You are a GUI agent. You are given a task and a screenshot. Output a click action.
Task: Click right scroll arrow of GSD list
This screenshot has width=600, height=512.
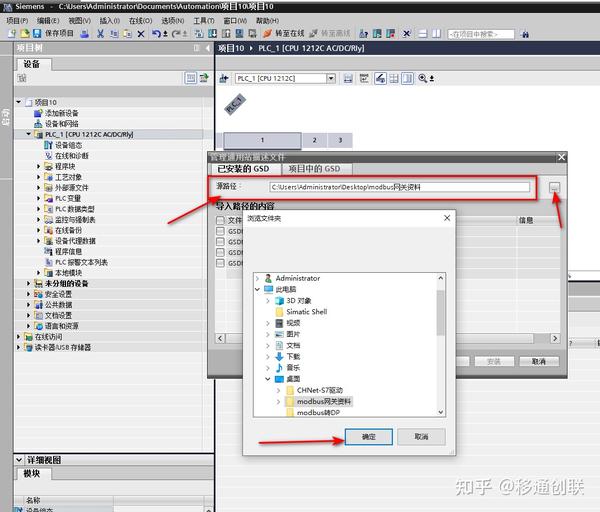click(555, 338)
